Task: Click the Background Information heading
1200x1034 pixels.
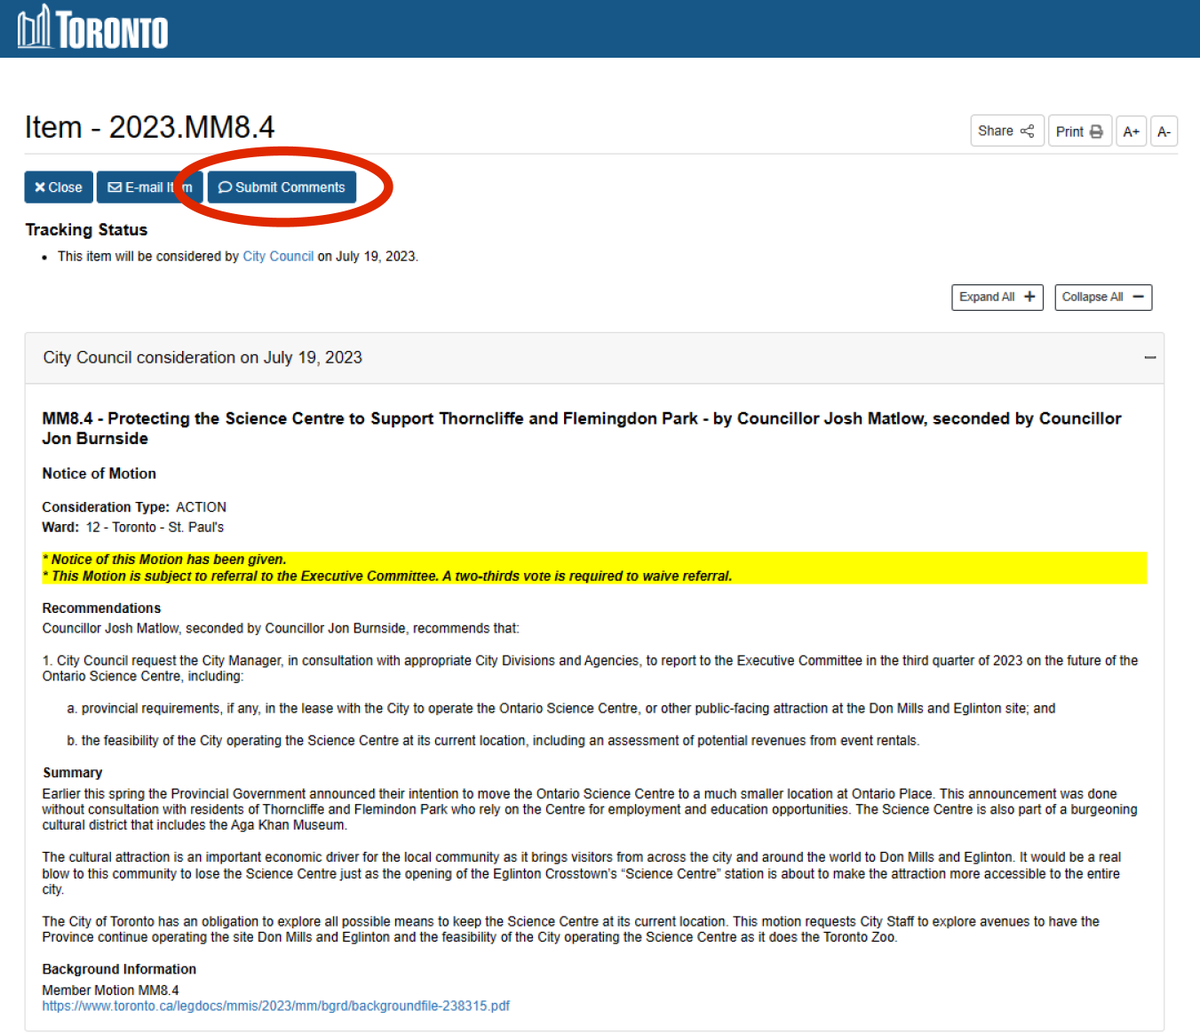Action: click(119, 969)
